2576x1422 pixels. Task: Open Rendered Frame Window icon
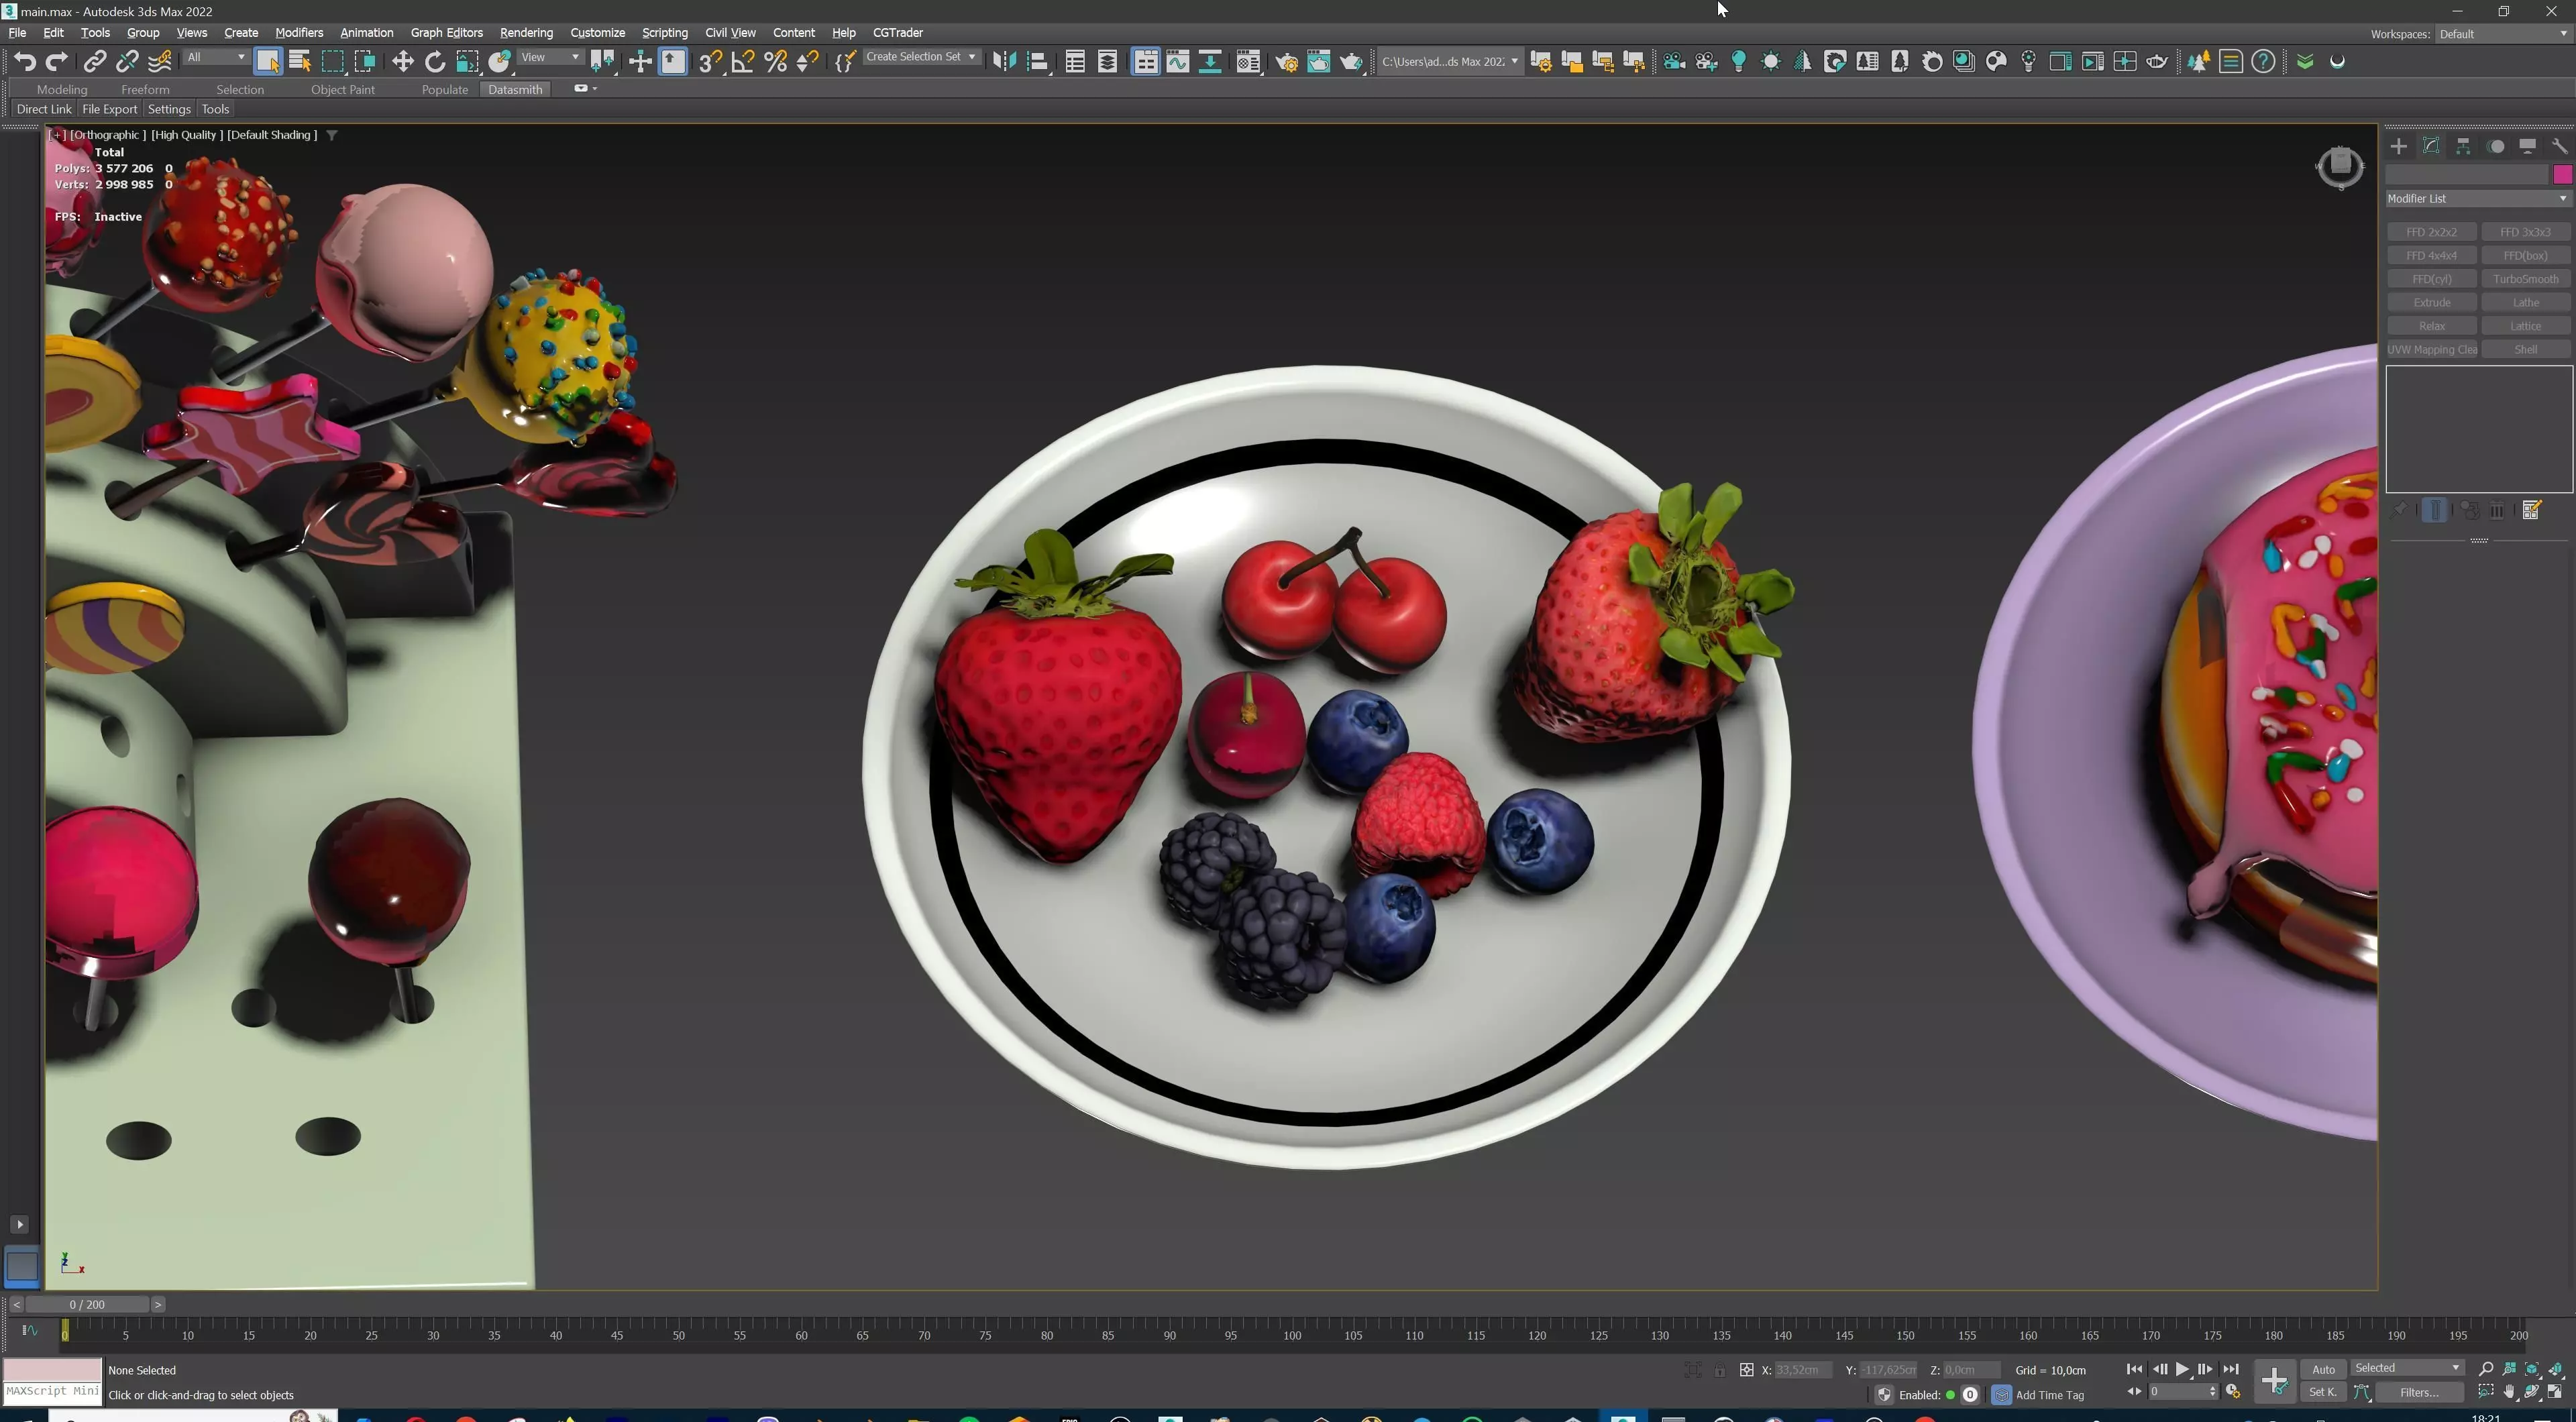coord(1319,62)
